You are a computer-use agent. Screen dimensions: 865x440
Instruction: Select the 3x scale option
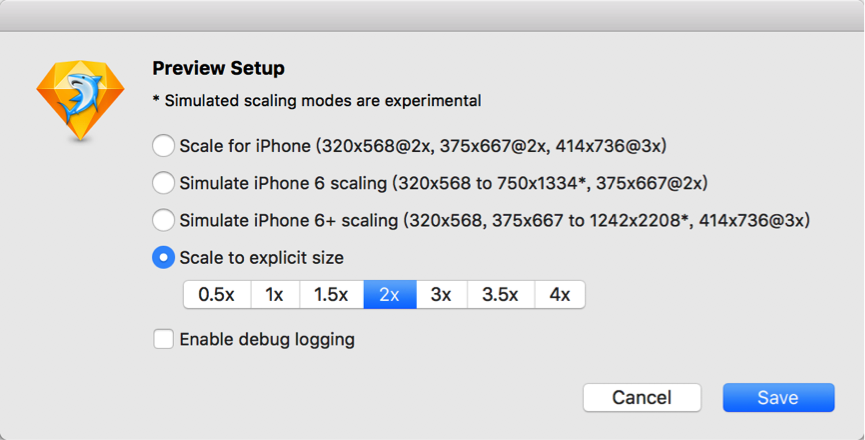point(441,295)
